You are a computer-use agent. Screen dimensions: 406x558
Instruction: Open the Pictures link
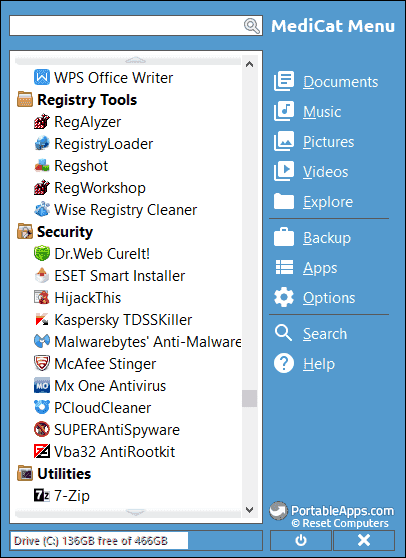[328, 142]
